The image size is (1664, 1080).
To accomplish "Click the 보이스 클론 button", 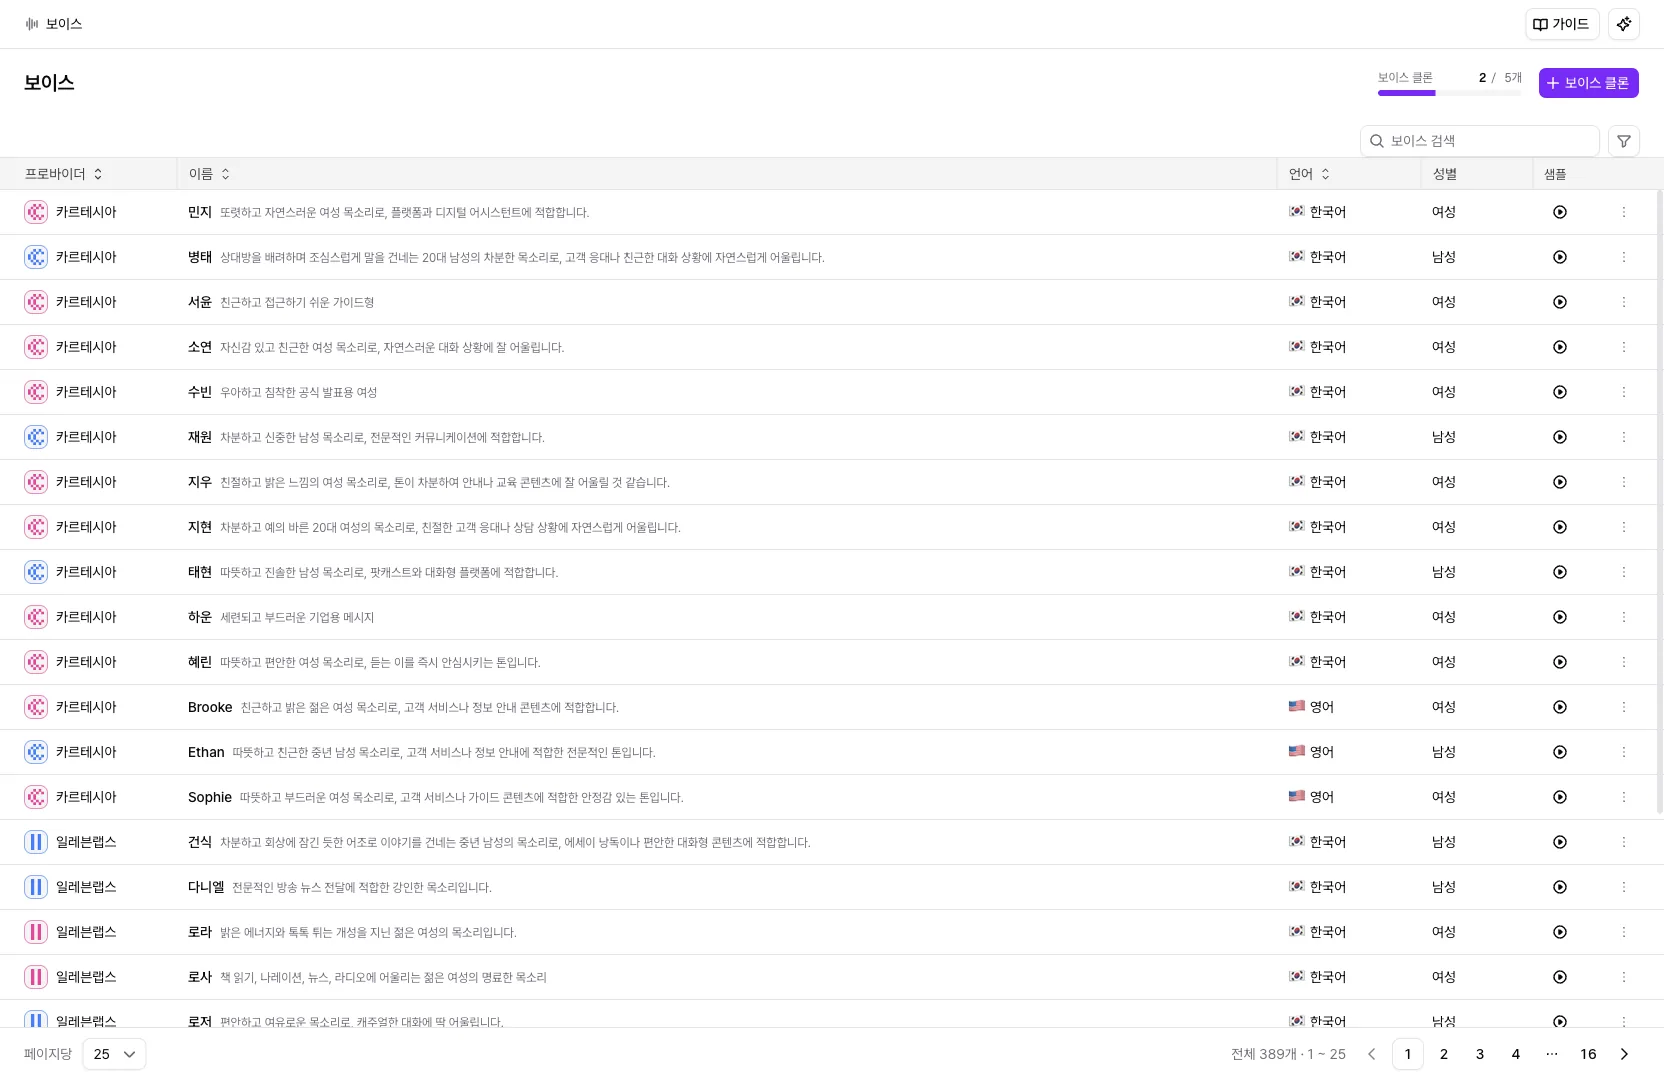I will coord(1588,83).
